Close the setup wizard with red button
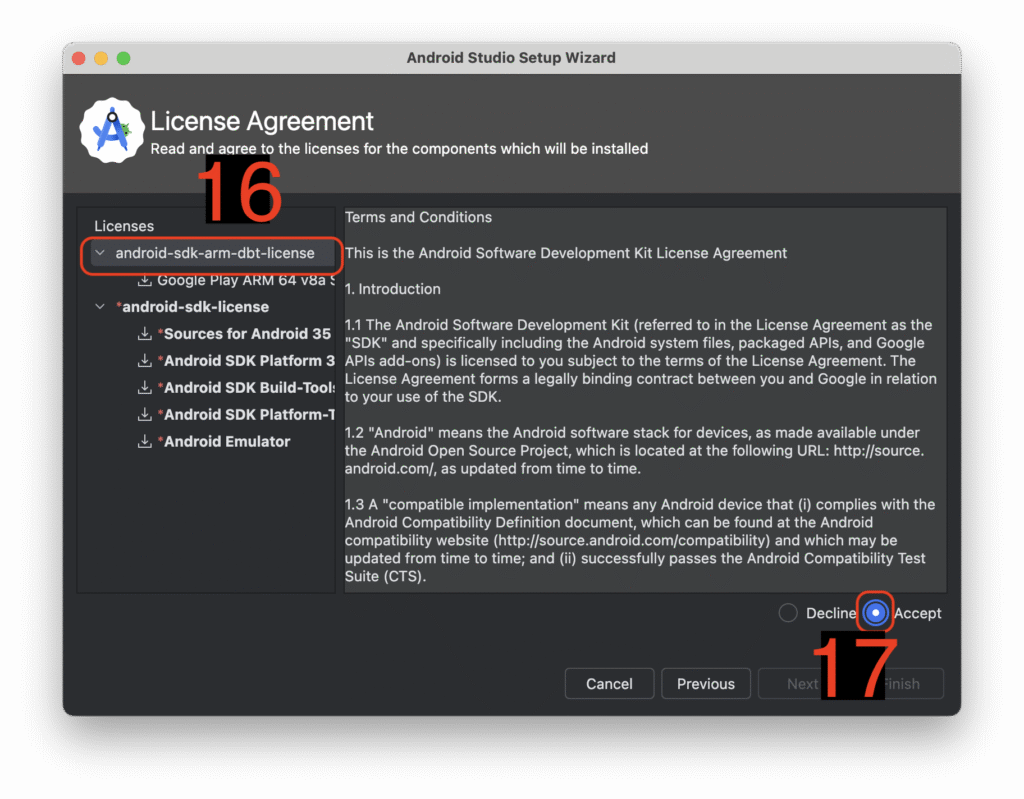The image size is (1024, 799). tap(79, 58)
